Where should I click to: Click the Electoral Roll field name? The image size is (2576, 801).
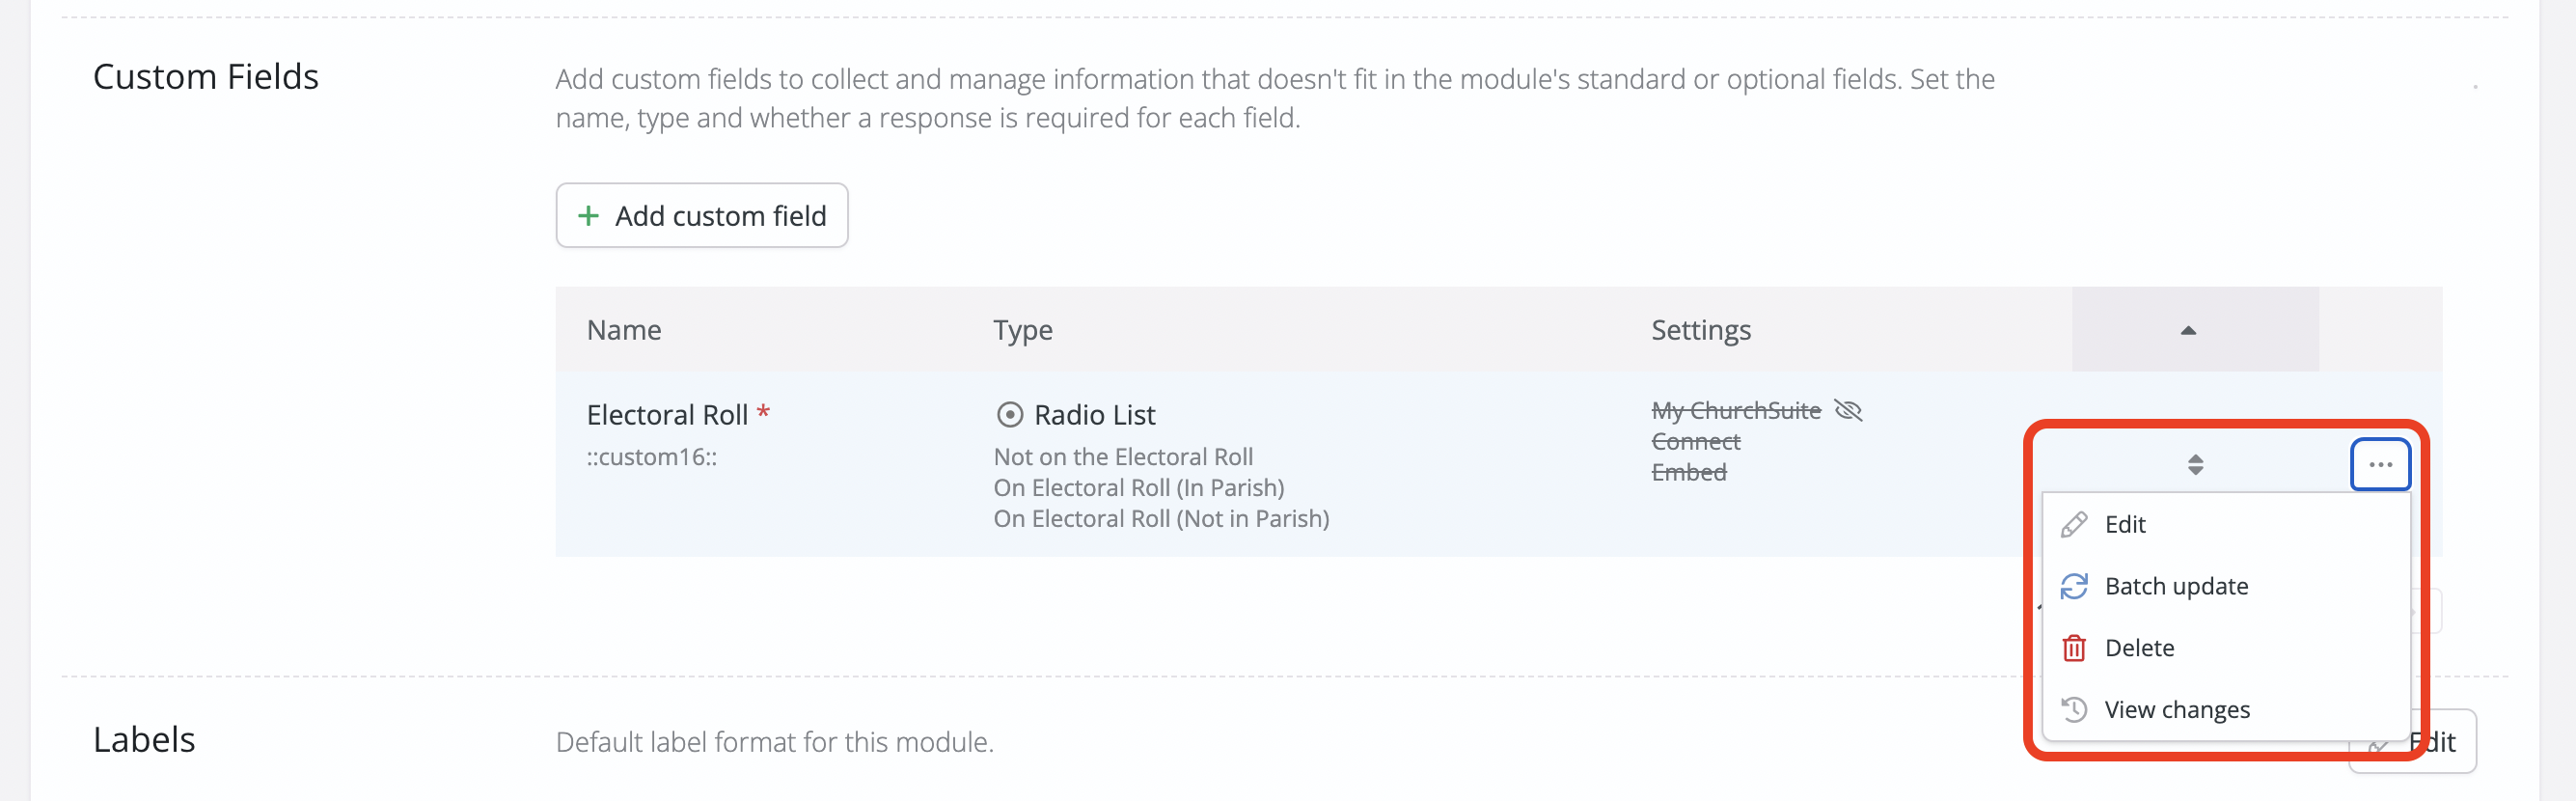(667, 415)
